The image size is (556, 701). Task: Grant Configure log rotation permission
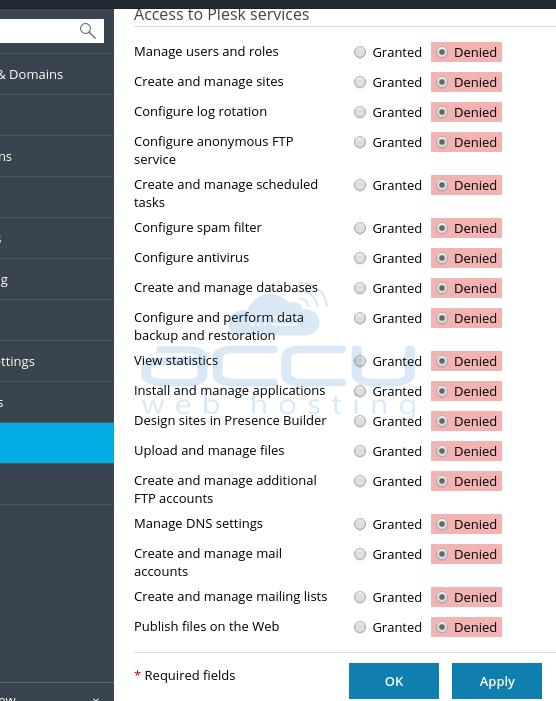360,112
